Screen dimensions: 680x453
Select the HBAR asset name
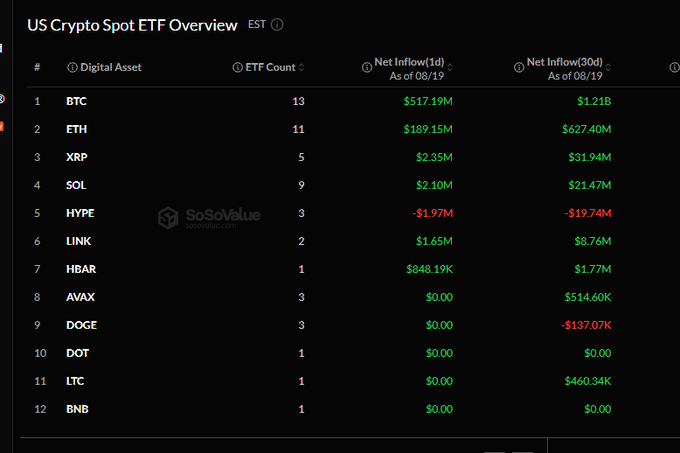click(81, 269)
